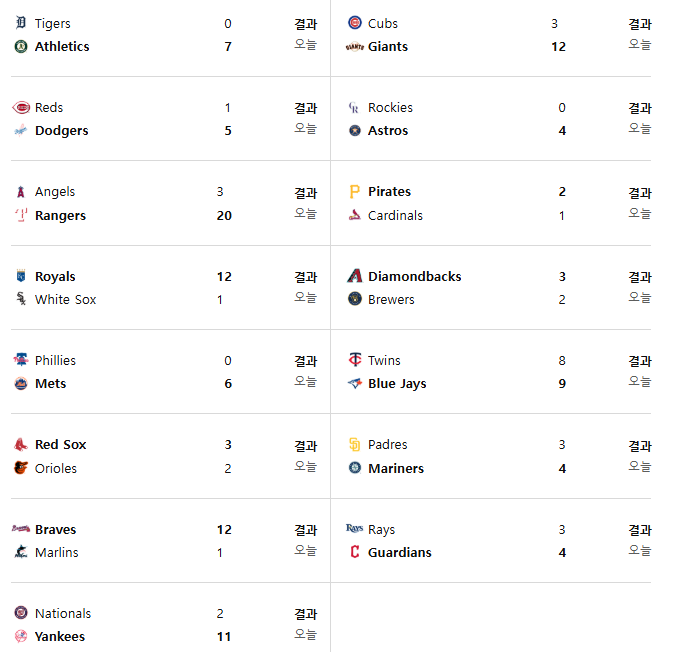The height and width of the screenshot is (652, 677).
Task: Click the Tigers team logo
Action: [21, 23]
